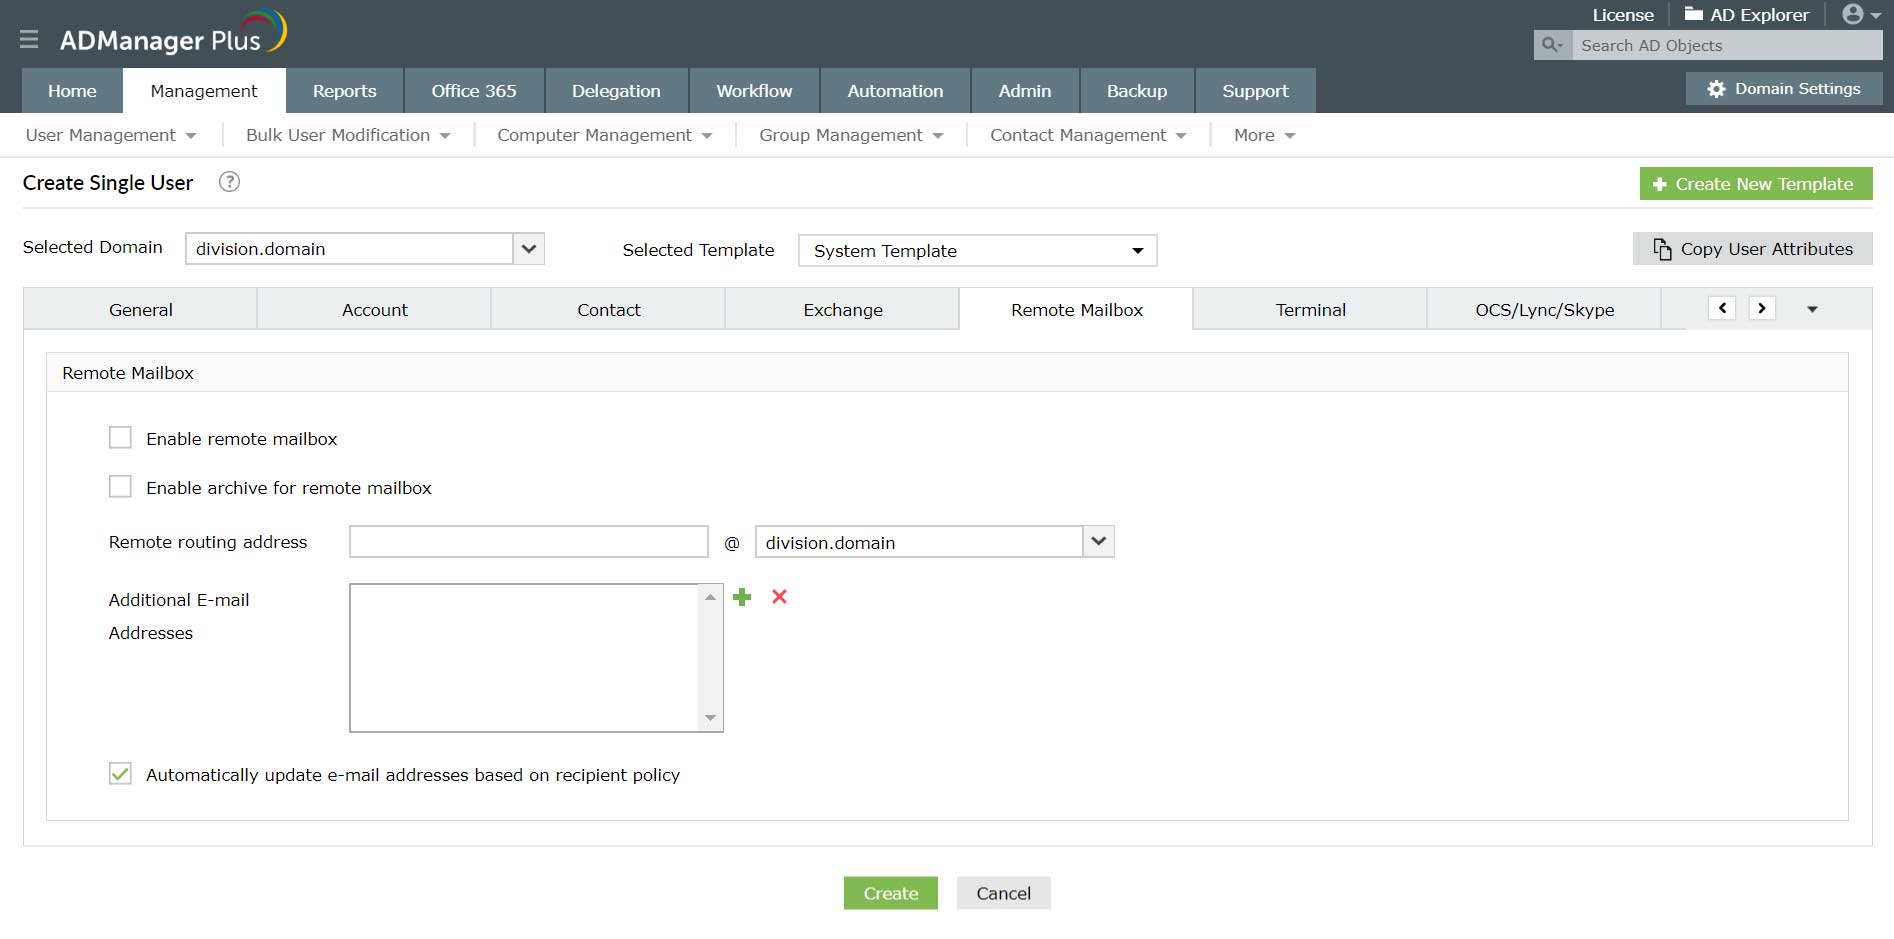Expand the More menu
Image resolution: width=1894 pixels, height=939 pixels.
point(1264,135)
